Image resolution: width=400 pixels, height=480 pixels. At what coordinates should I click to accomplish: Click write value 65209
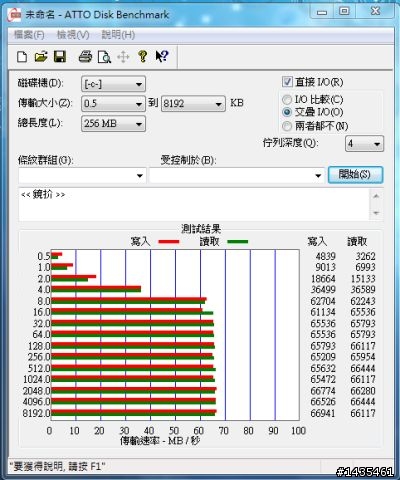(323, 357)
